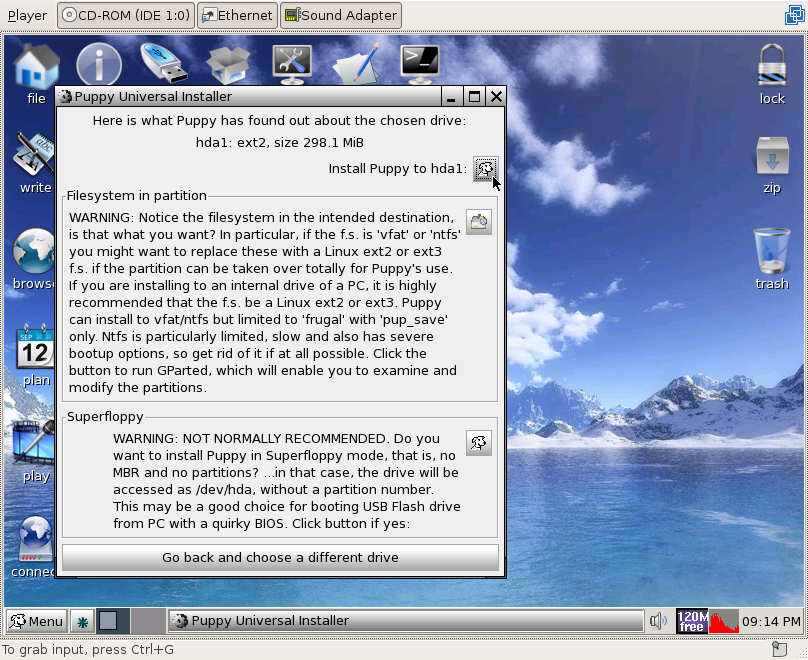Open the plan calendar desktop icon

[x=35, y=356]
